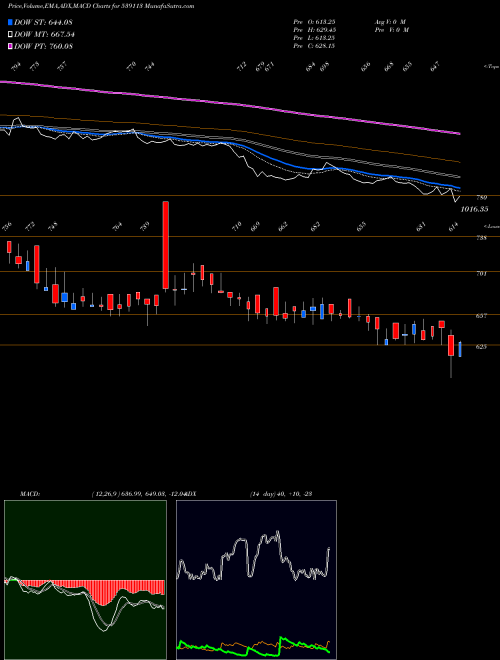The width and height of the screenshot is (500, 660).
Task: Select the 'DOW PT: 760.08' legend text
Action: click(x=43, y=46)
